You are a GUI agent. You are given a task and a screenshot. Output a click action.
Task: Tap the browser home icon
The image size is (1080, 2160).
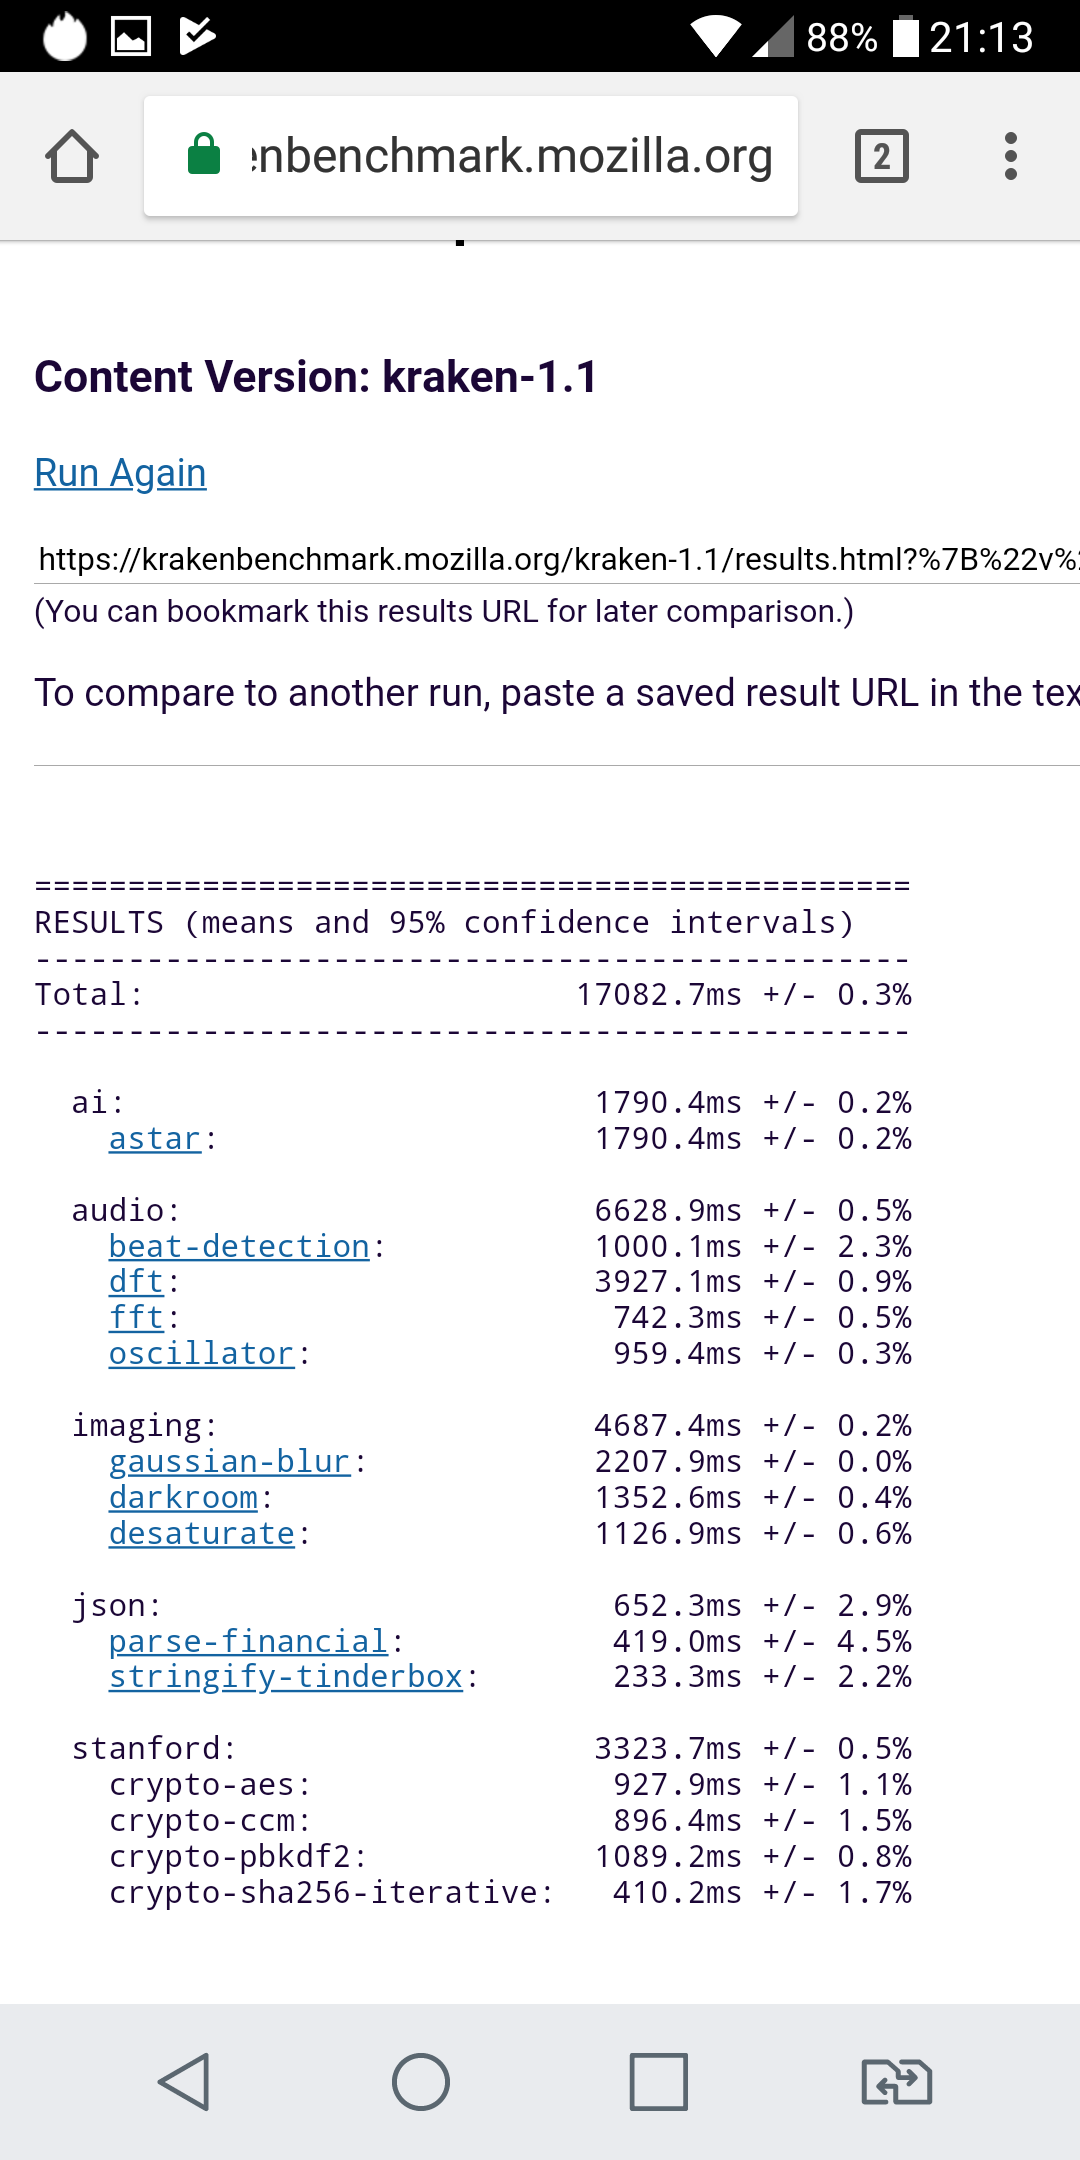tap(72, 157)
